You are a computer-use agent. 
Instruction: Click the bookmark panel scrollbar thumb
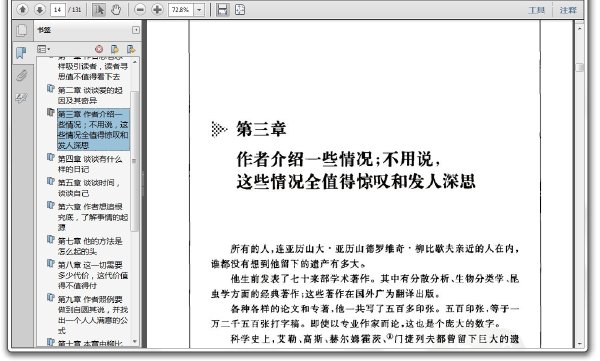click(134, 161)
